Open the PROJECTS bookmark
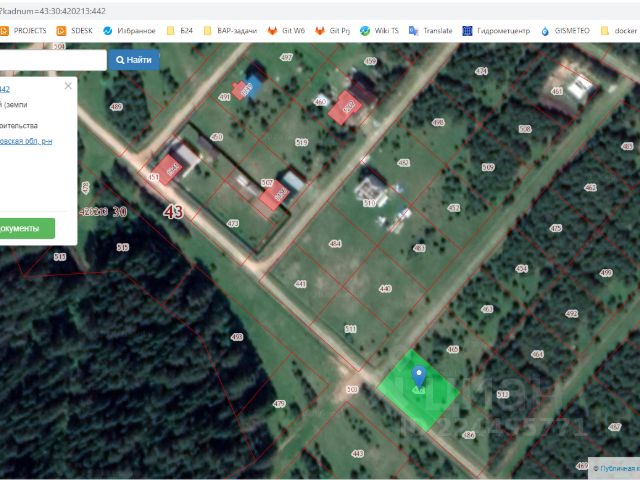Image resolution: width=640 pixels, height=480 pixels. tap(24, 31)
